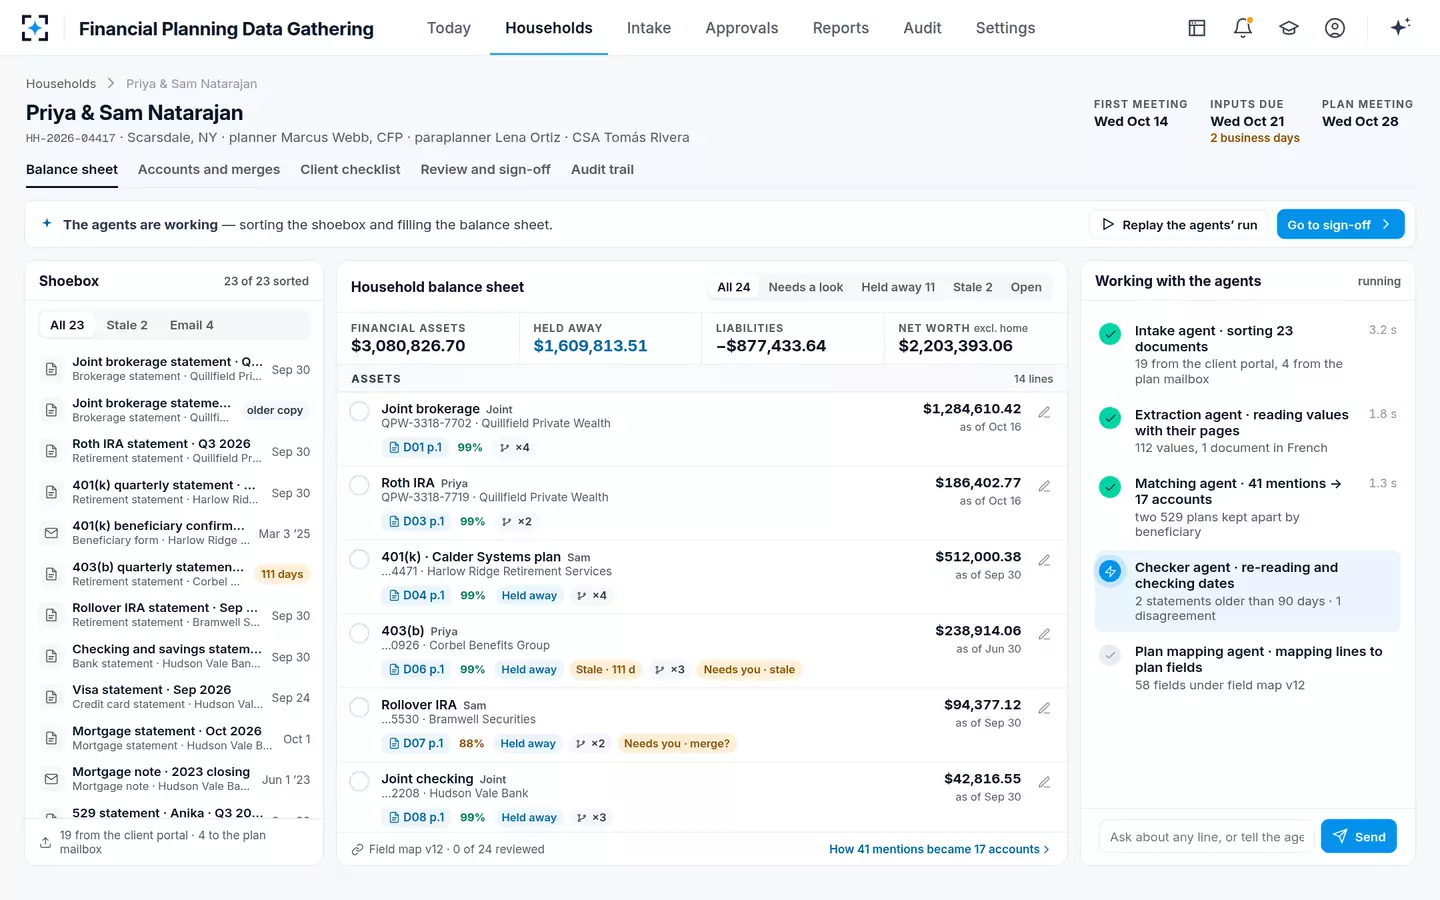Open the D07 p.1 document chip
The height and width of the screenshot is (900, 1440).
(416, 743)
